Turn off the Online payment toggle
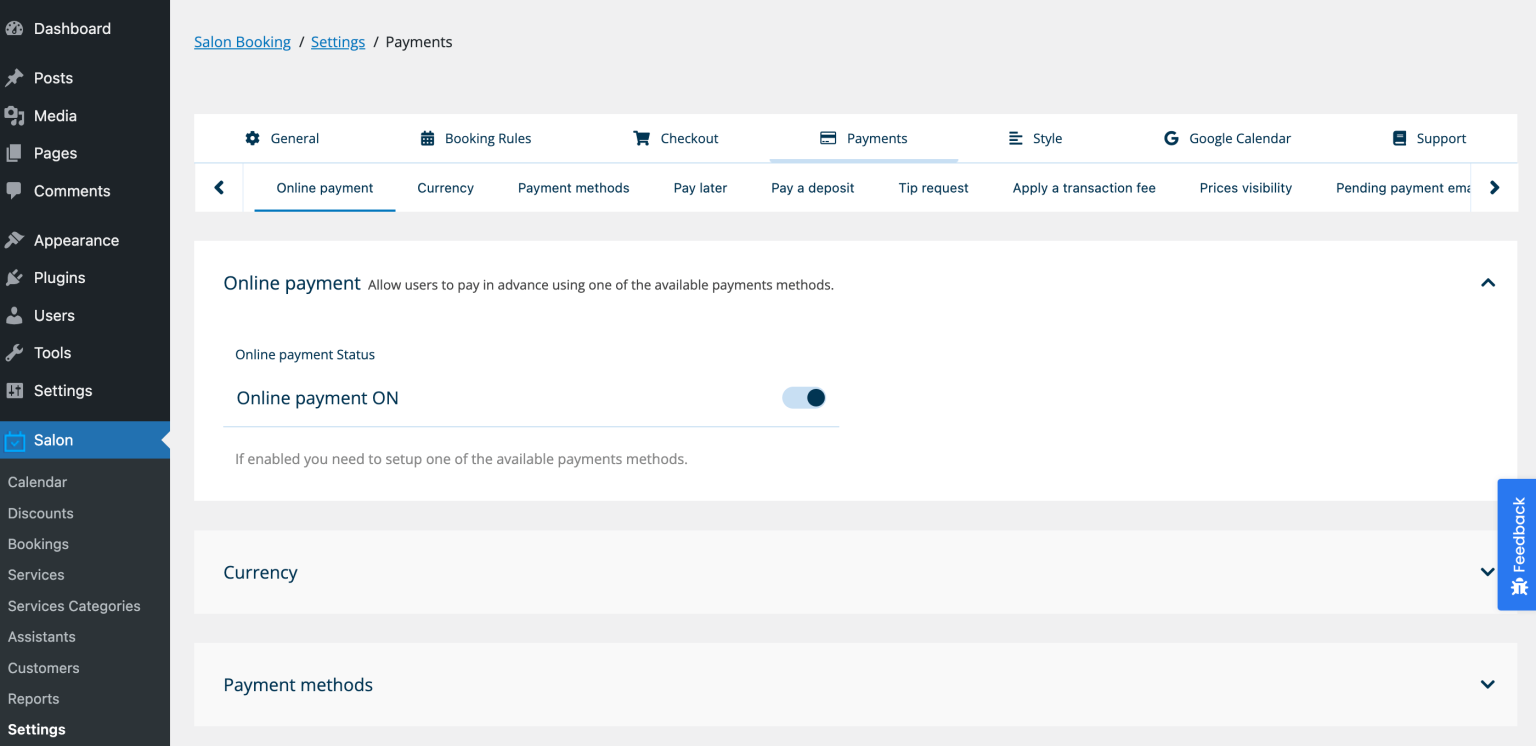This screenshot has height=746, width=1536. (x=804, y=398)
